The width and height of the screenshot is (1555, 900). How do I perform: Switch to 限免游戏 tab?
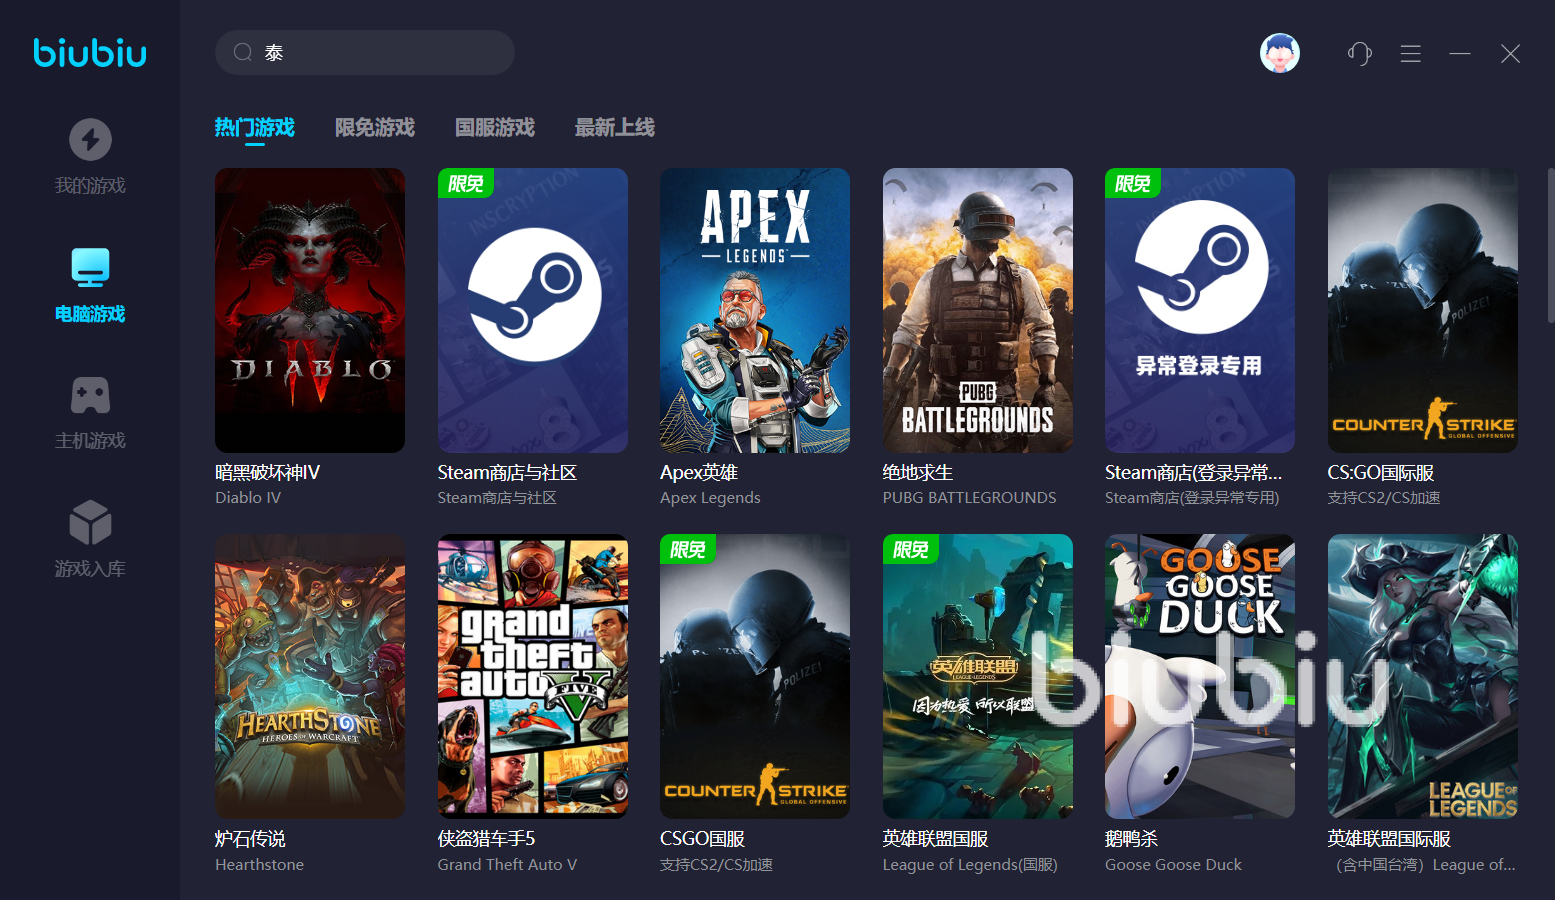pos(374,127)
